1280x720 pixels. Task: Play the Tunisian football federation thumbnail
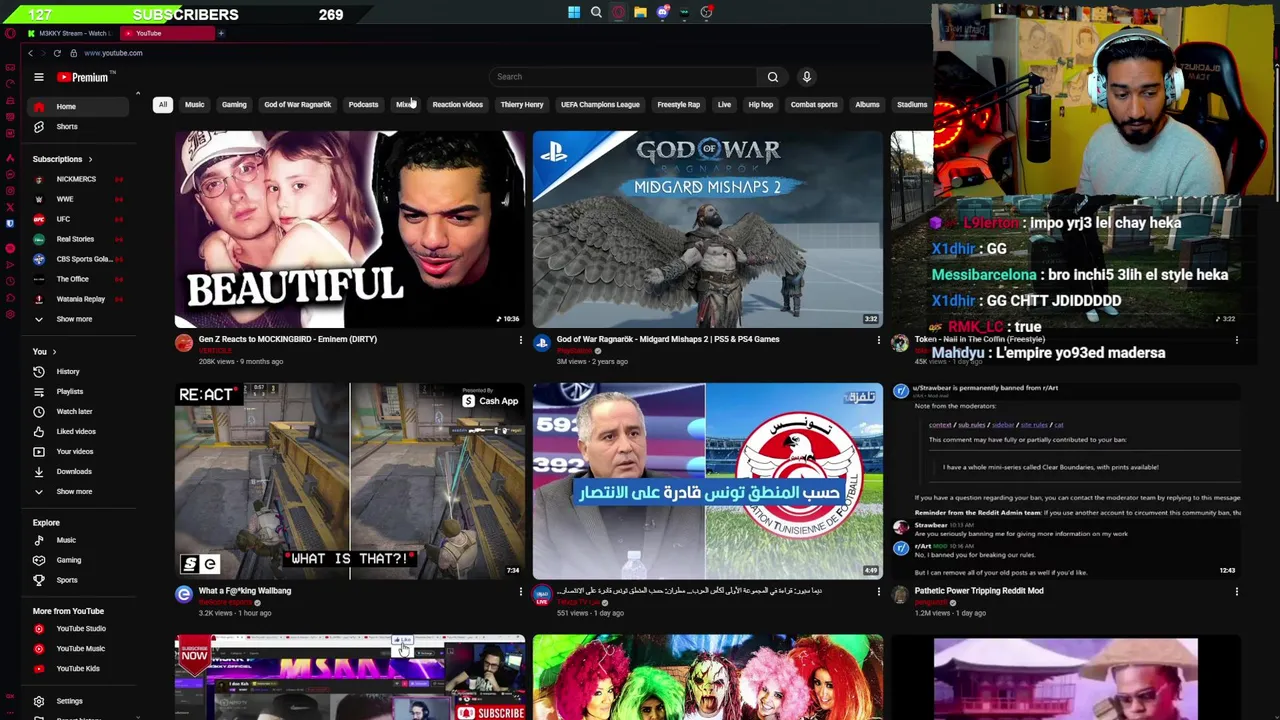(x=708, y=481)
